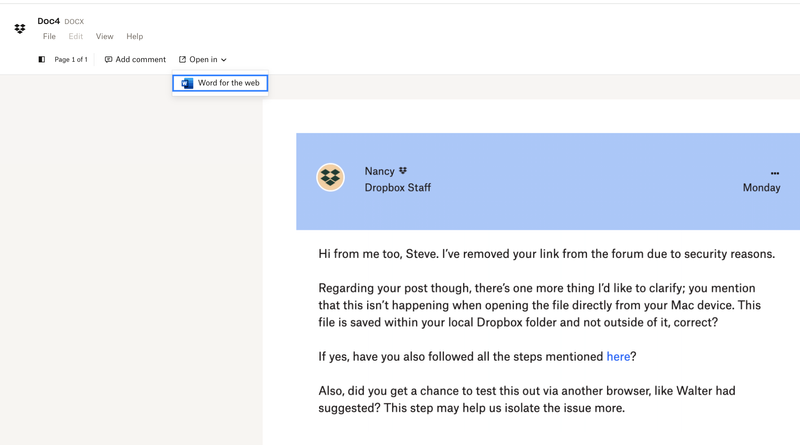Open the three-dots post options menu

[774, 173]
